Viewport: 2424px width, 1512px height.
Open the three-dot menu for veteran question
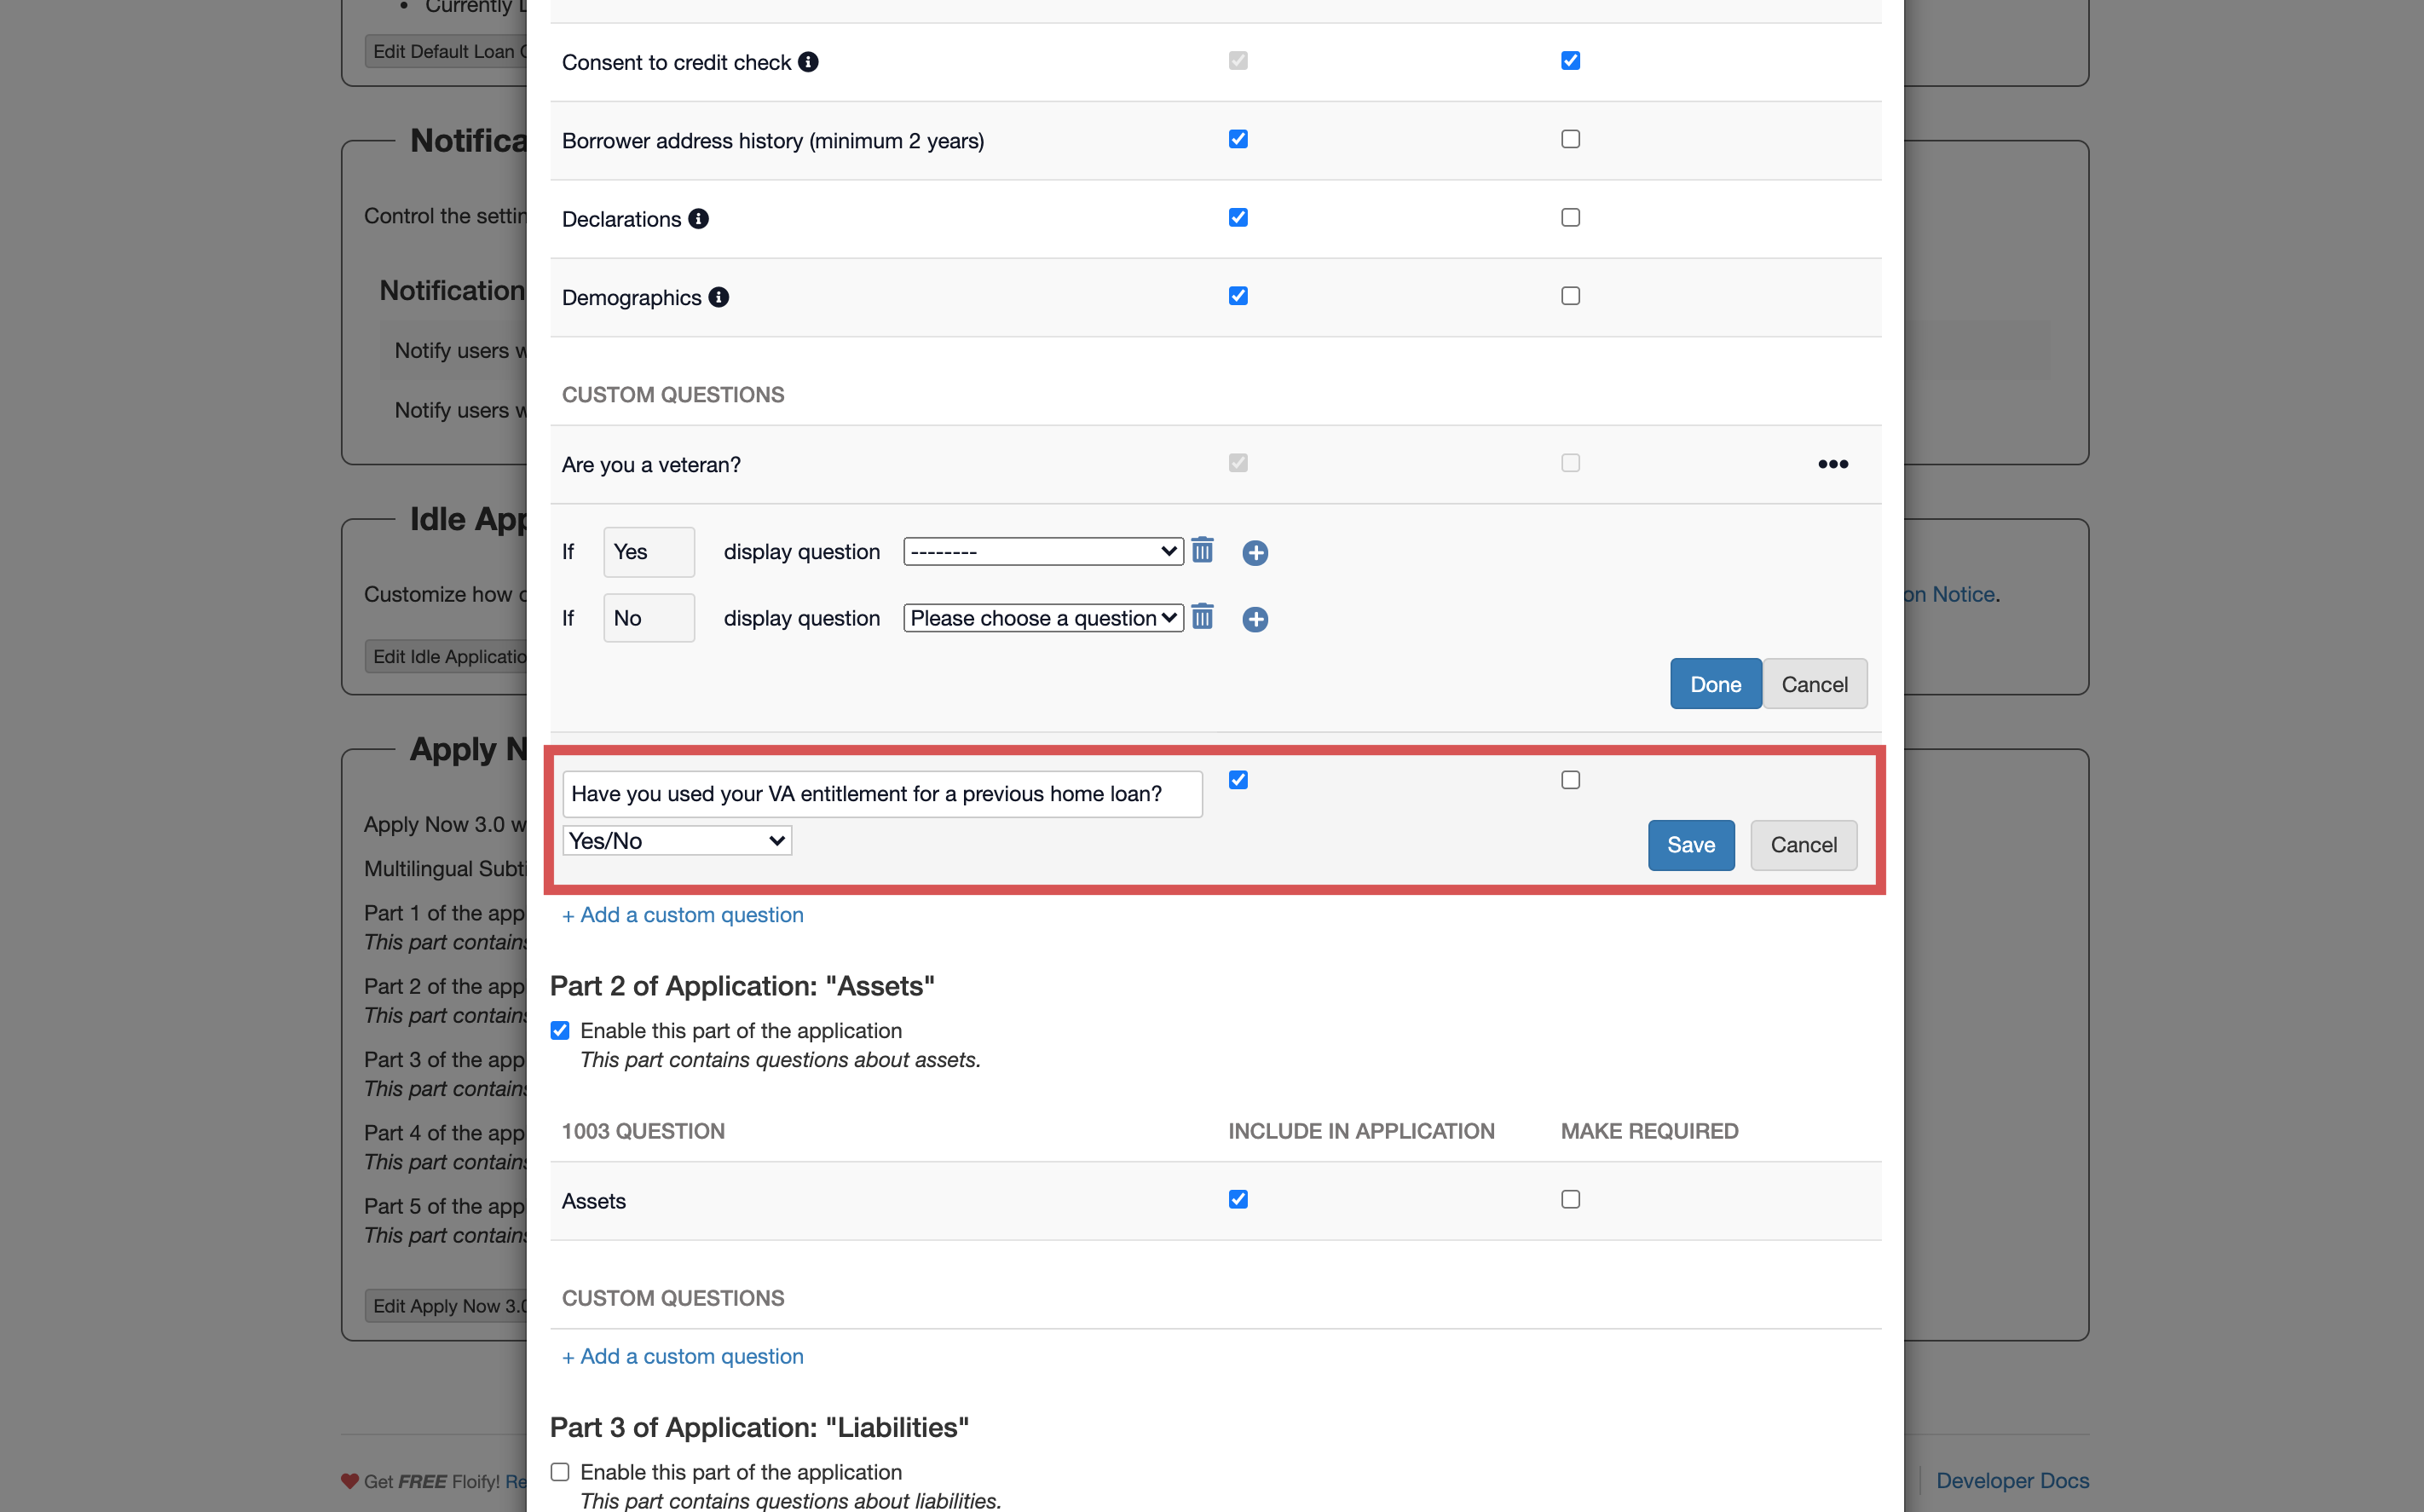(1832, 464)
